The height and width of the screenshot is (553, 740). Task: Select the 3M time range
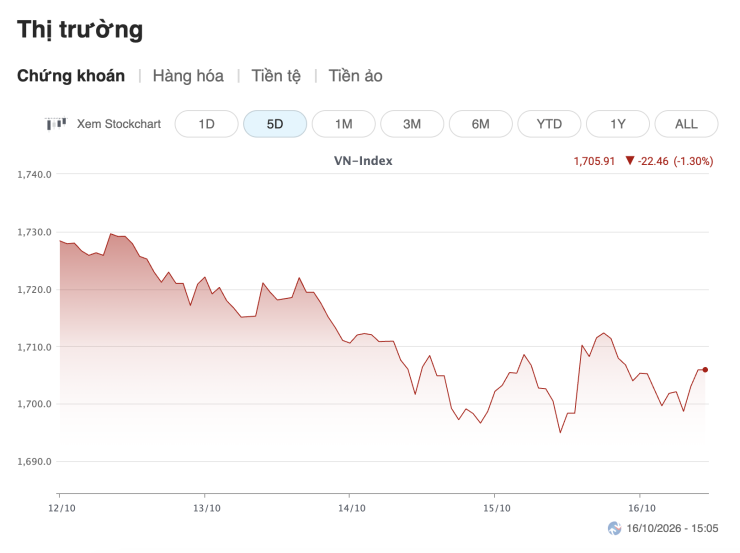tap(412, 124)
